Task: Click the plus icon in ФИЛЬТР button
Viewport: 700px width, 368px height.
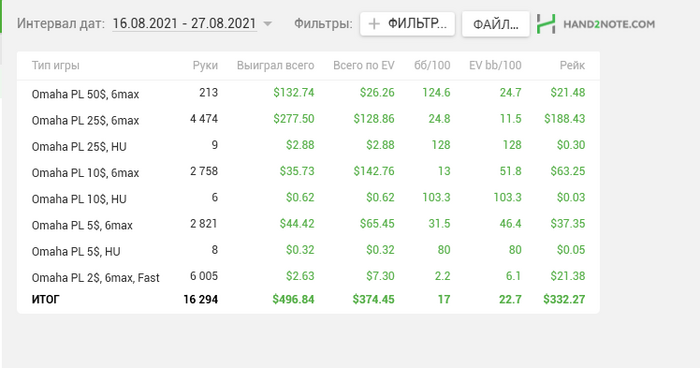Action: click(x=374, y=24)
